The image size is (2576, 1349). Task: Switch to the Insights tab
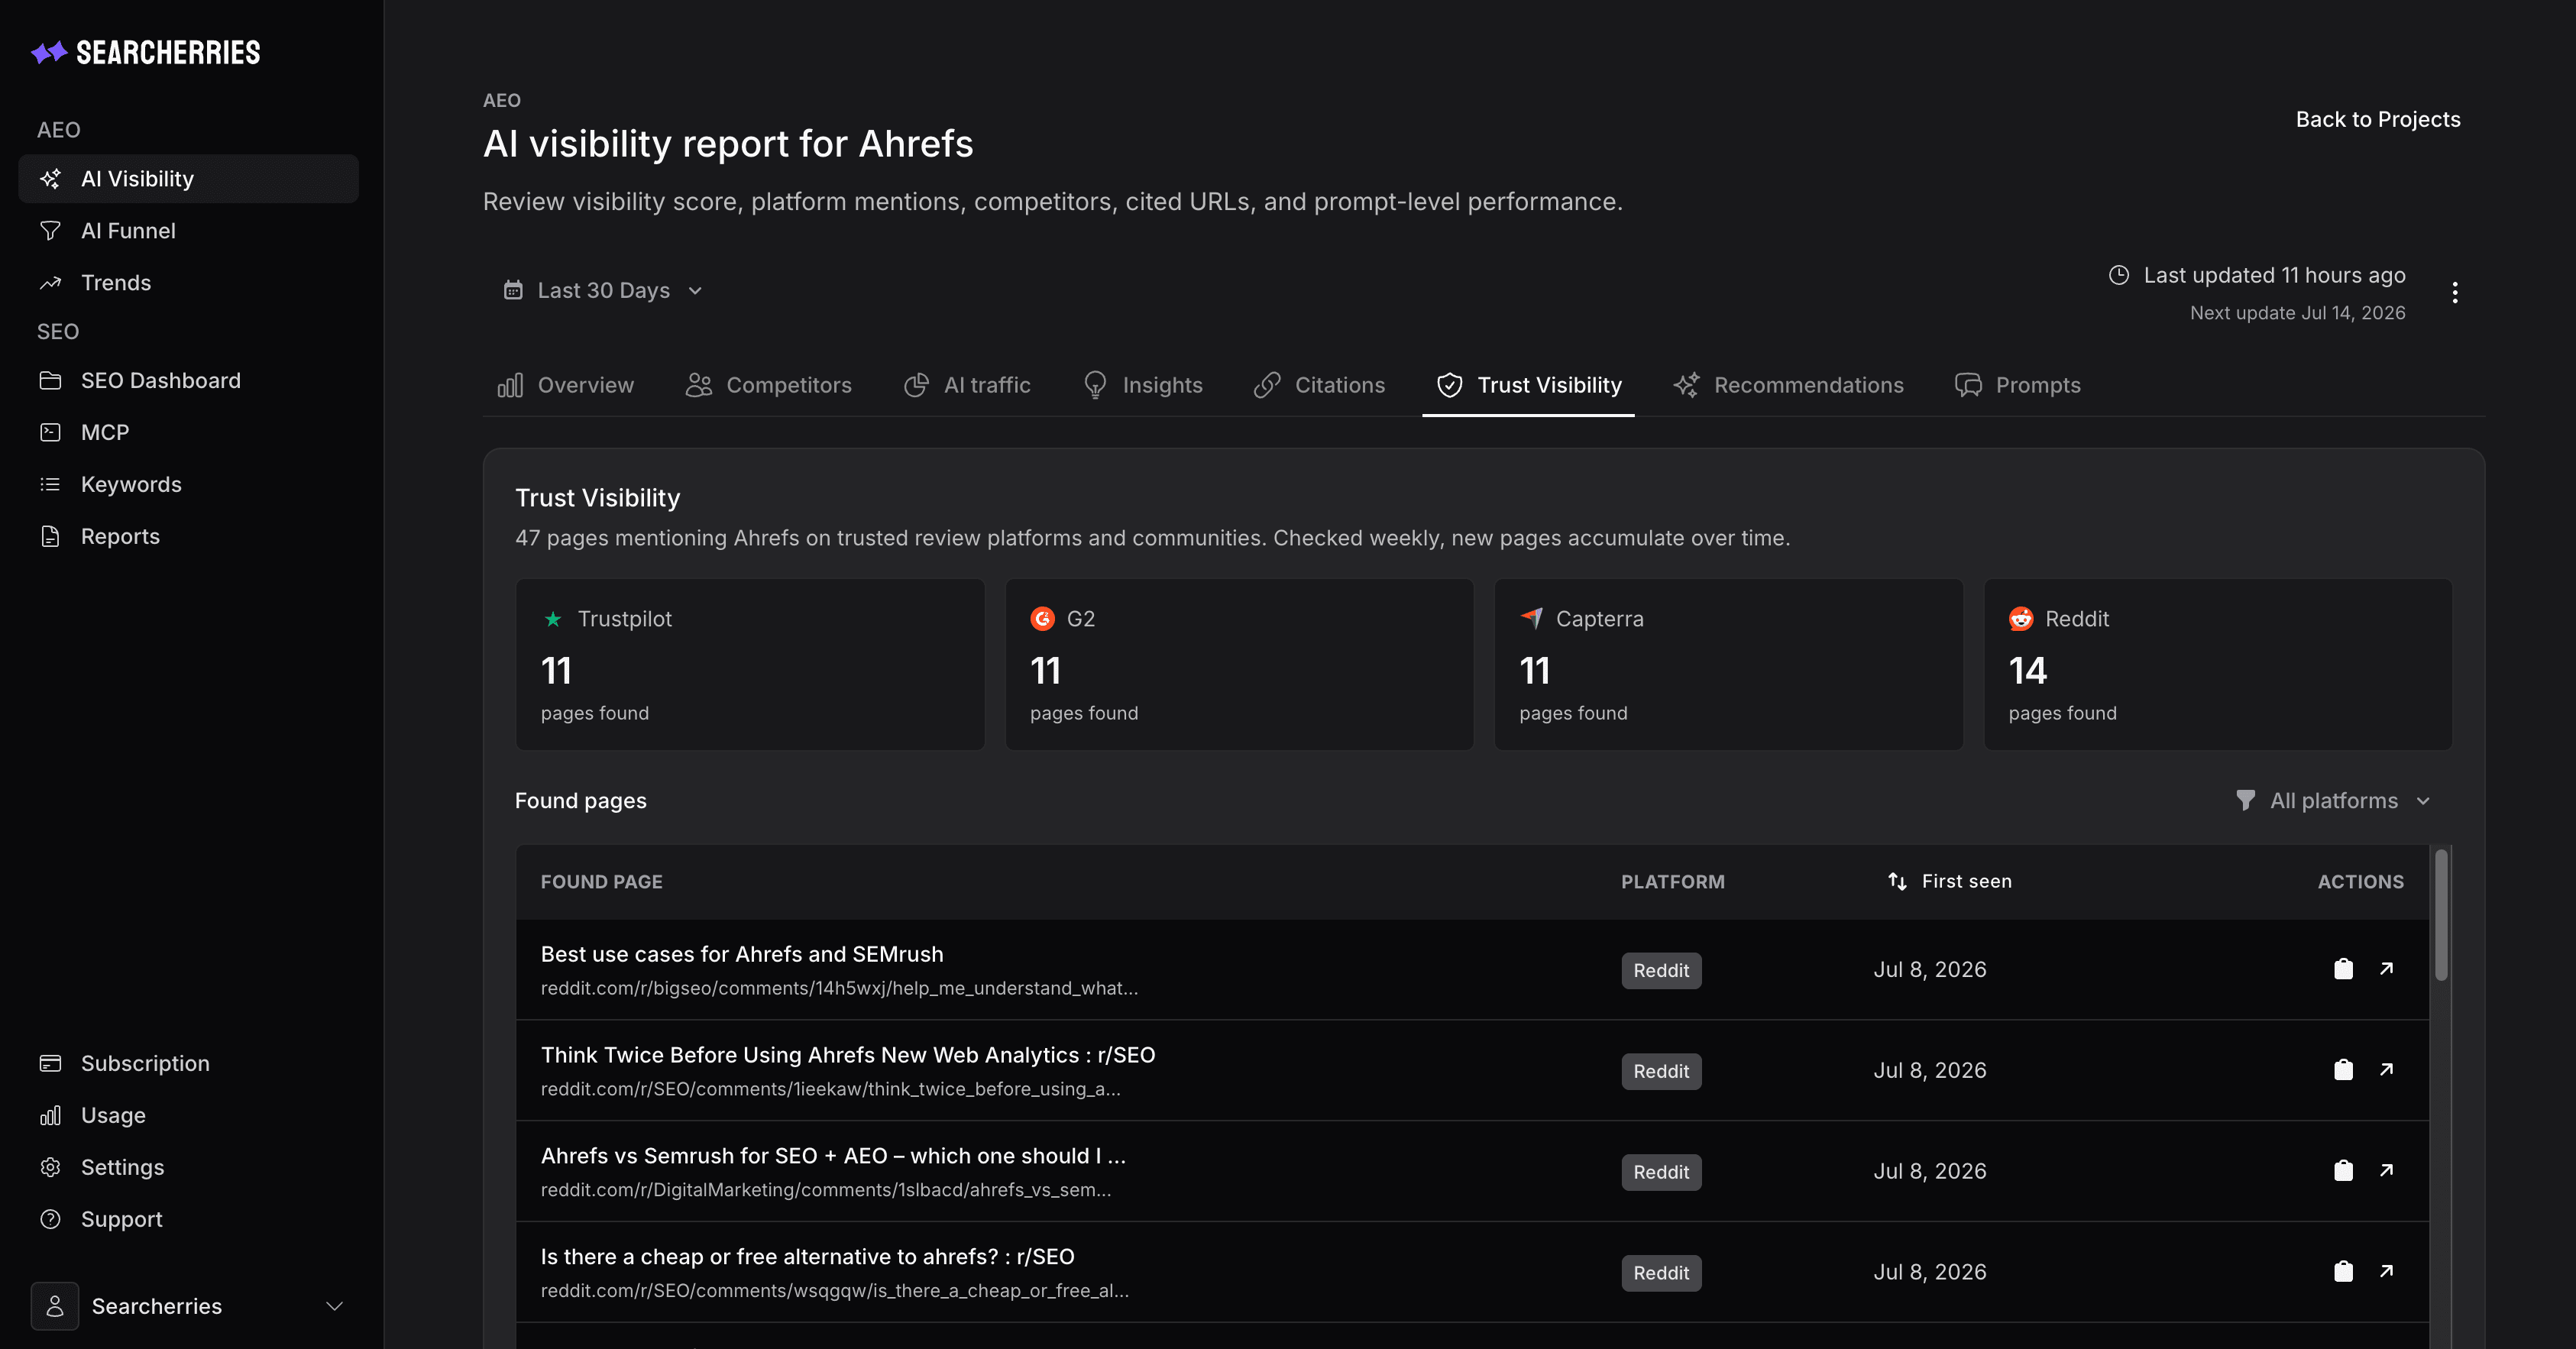click(x=1143, y=385)
